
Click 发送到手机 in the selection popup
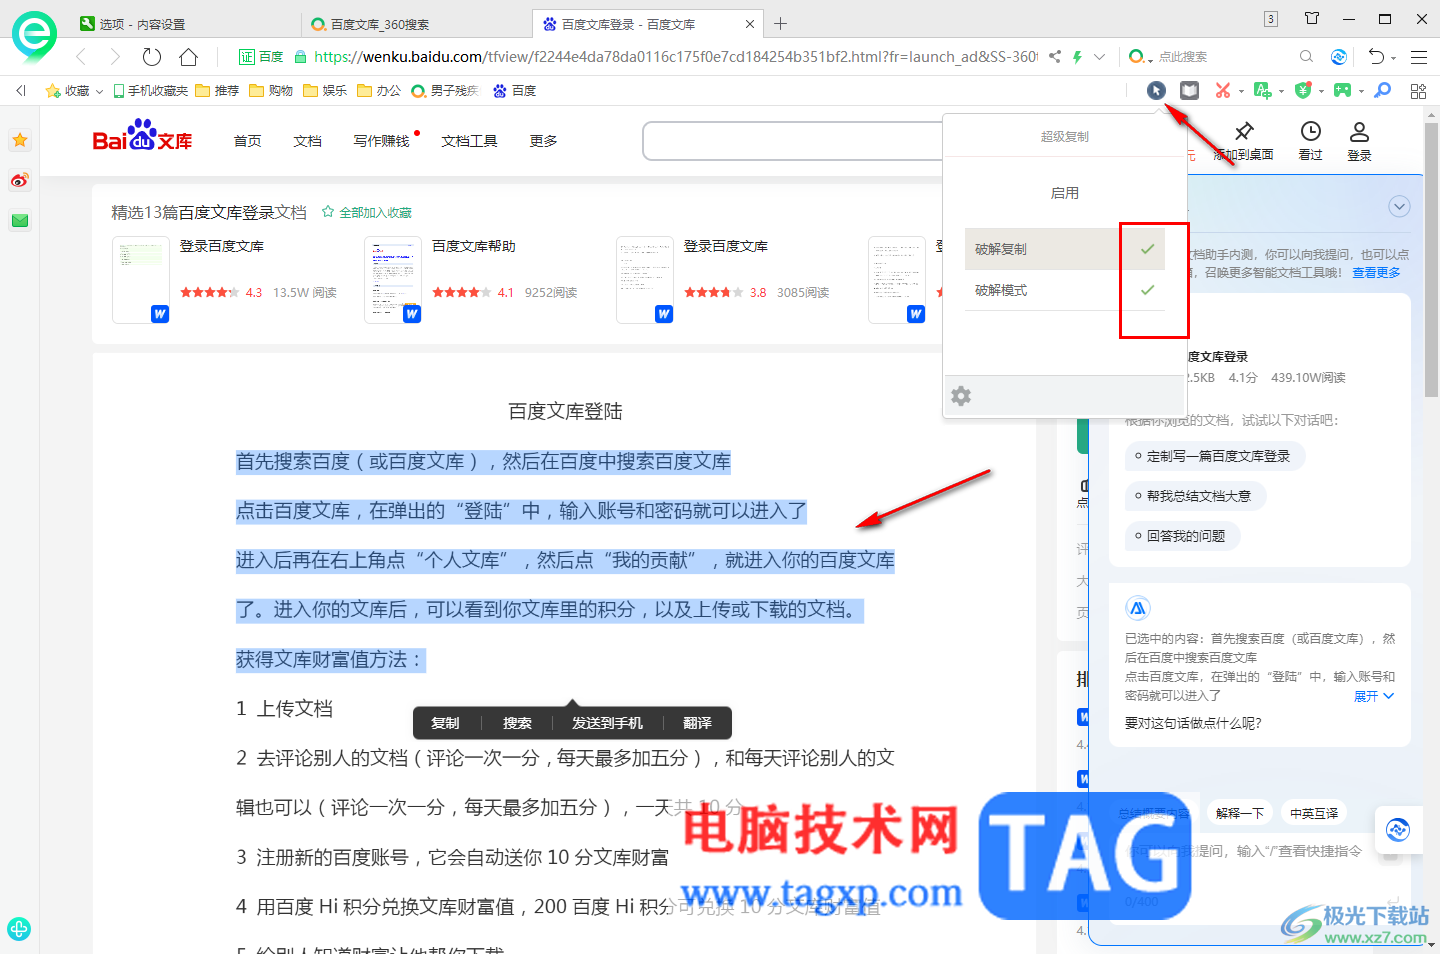click(x=607, y=723)
